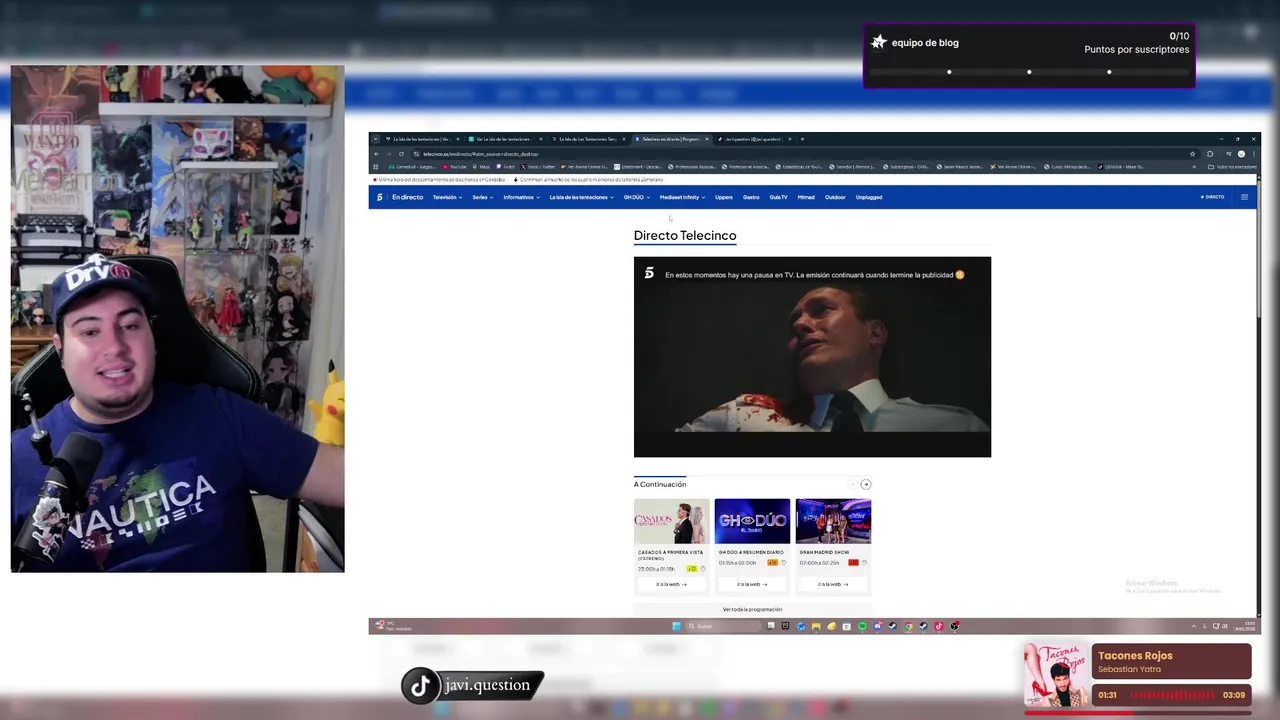Expand the Televisión dropdown menu

click(x=447, y=197)
